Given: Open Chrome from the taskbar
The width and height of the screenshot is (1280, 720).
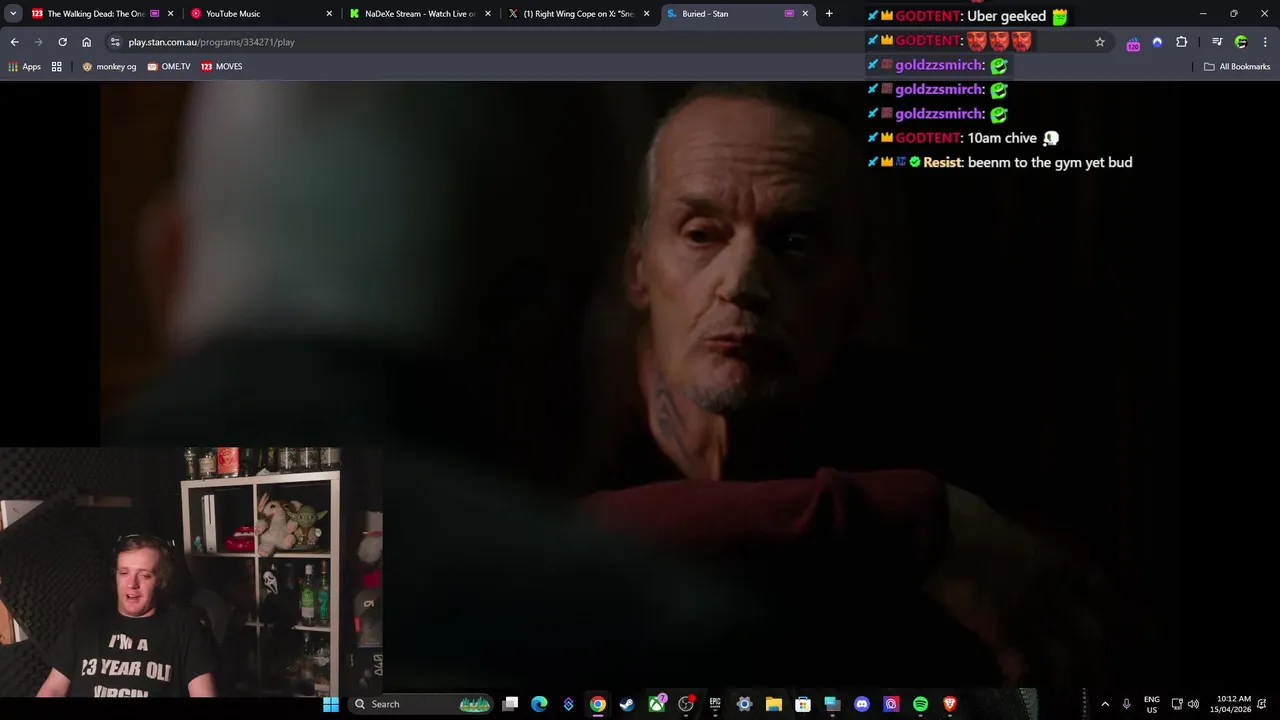Looking at the screenshot, I should point(597,704).
